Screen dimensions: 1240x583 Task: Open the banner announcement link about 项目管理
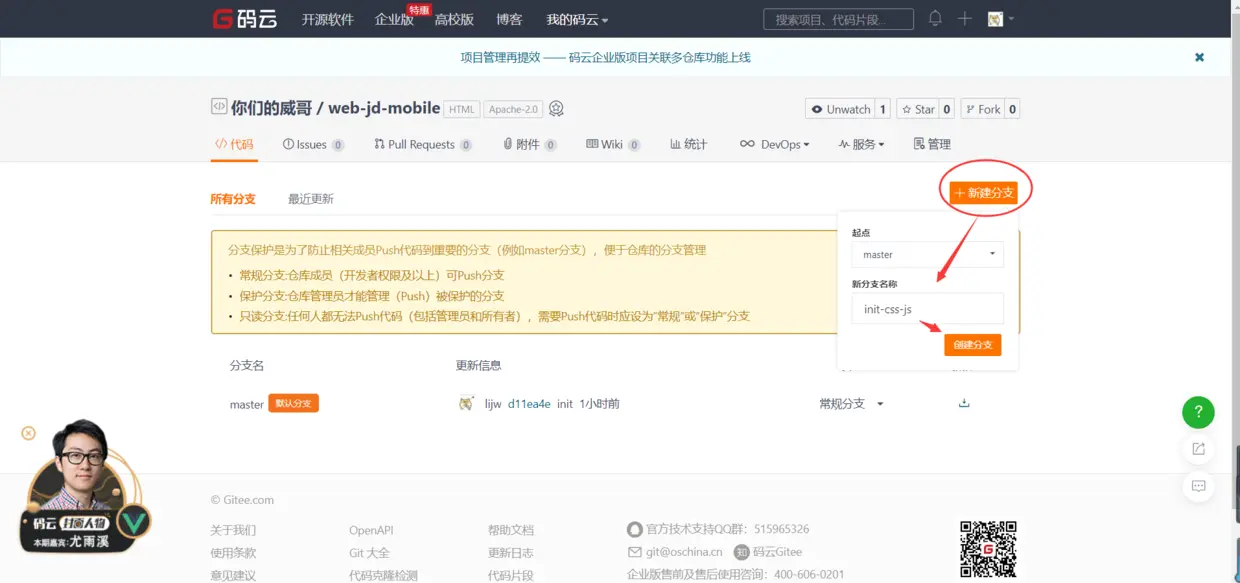point(605,57)
